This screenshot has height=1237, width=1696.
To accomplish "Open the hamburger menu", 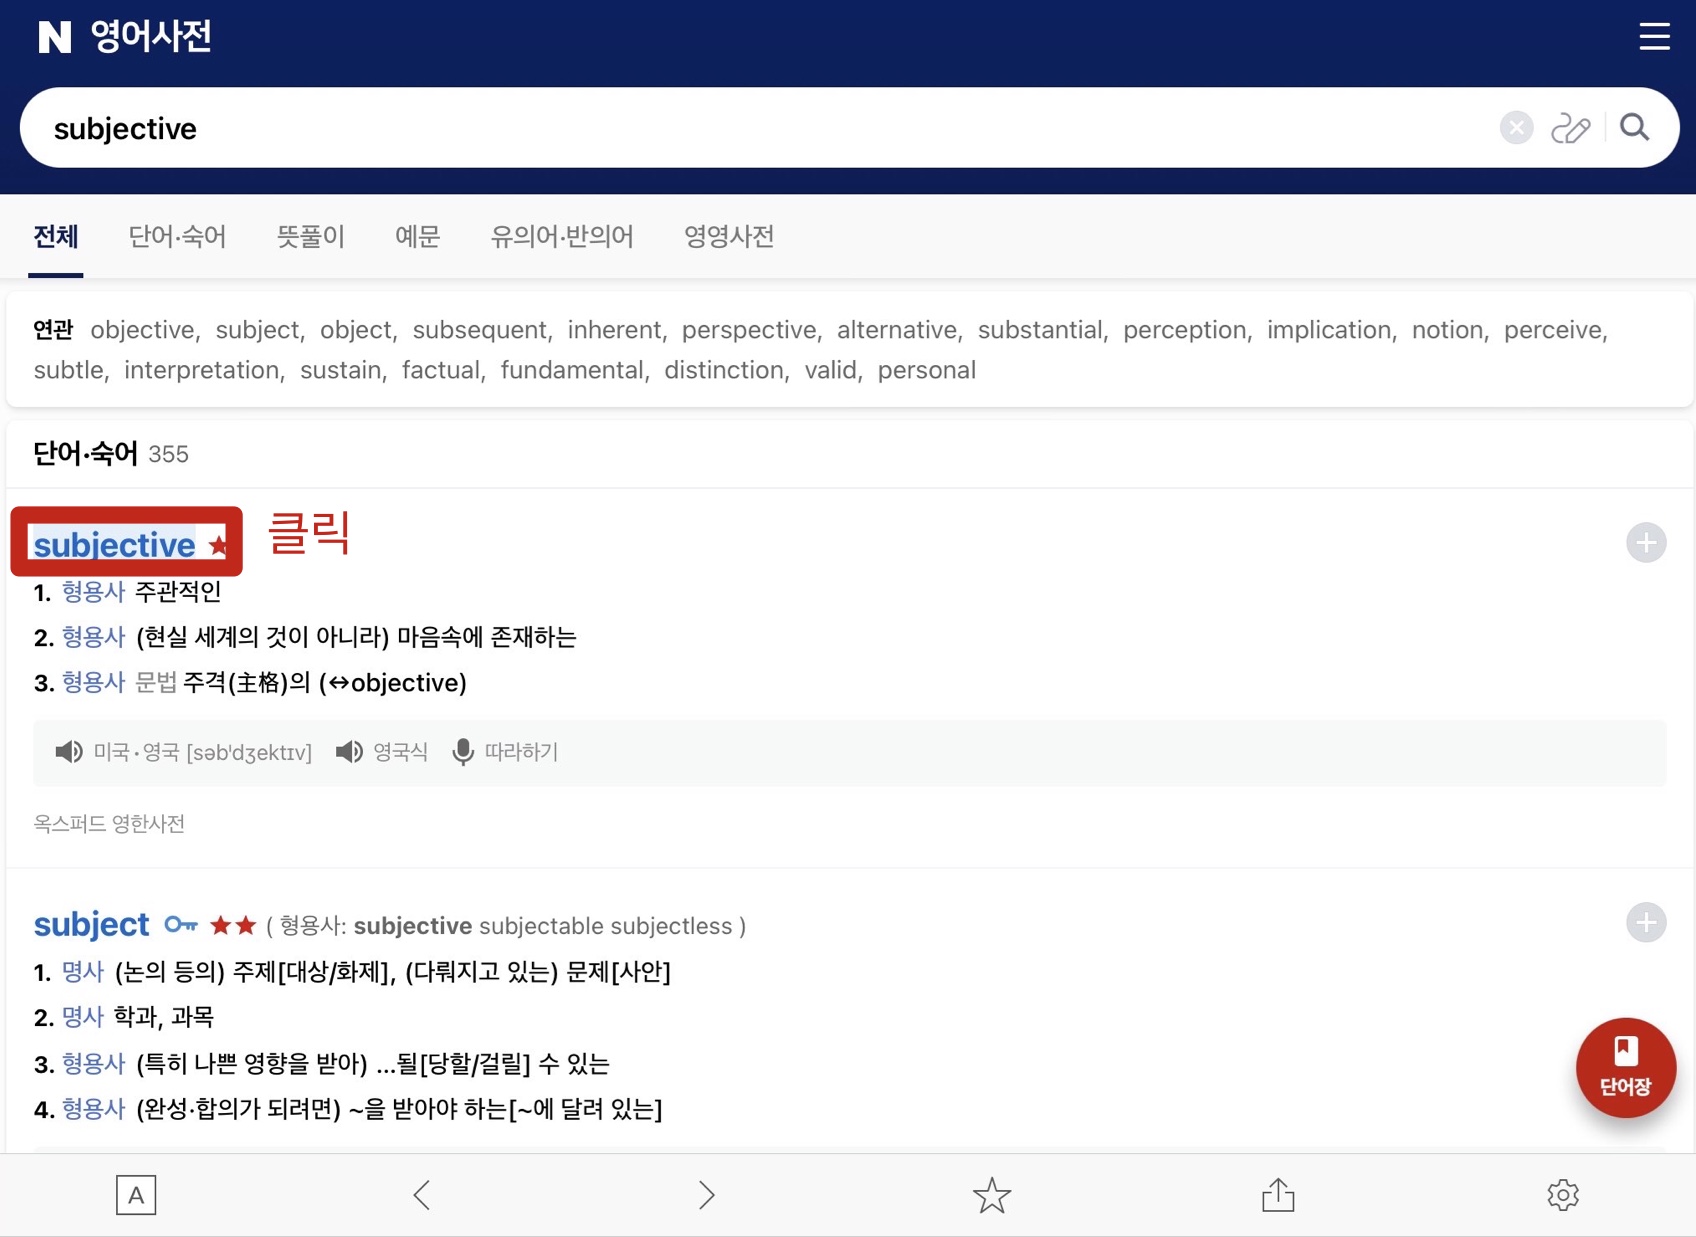I will 1654,37.
